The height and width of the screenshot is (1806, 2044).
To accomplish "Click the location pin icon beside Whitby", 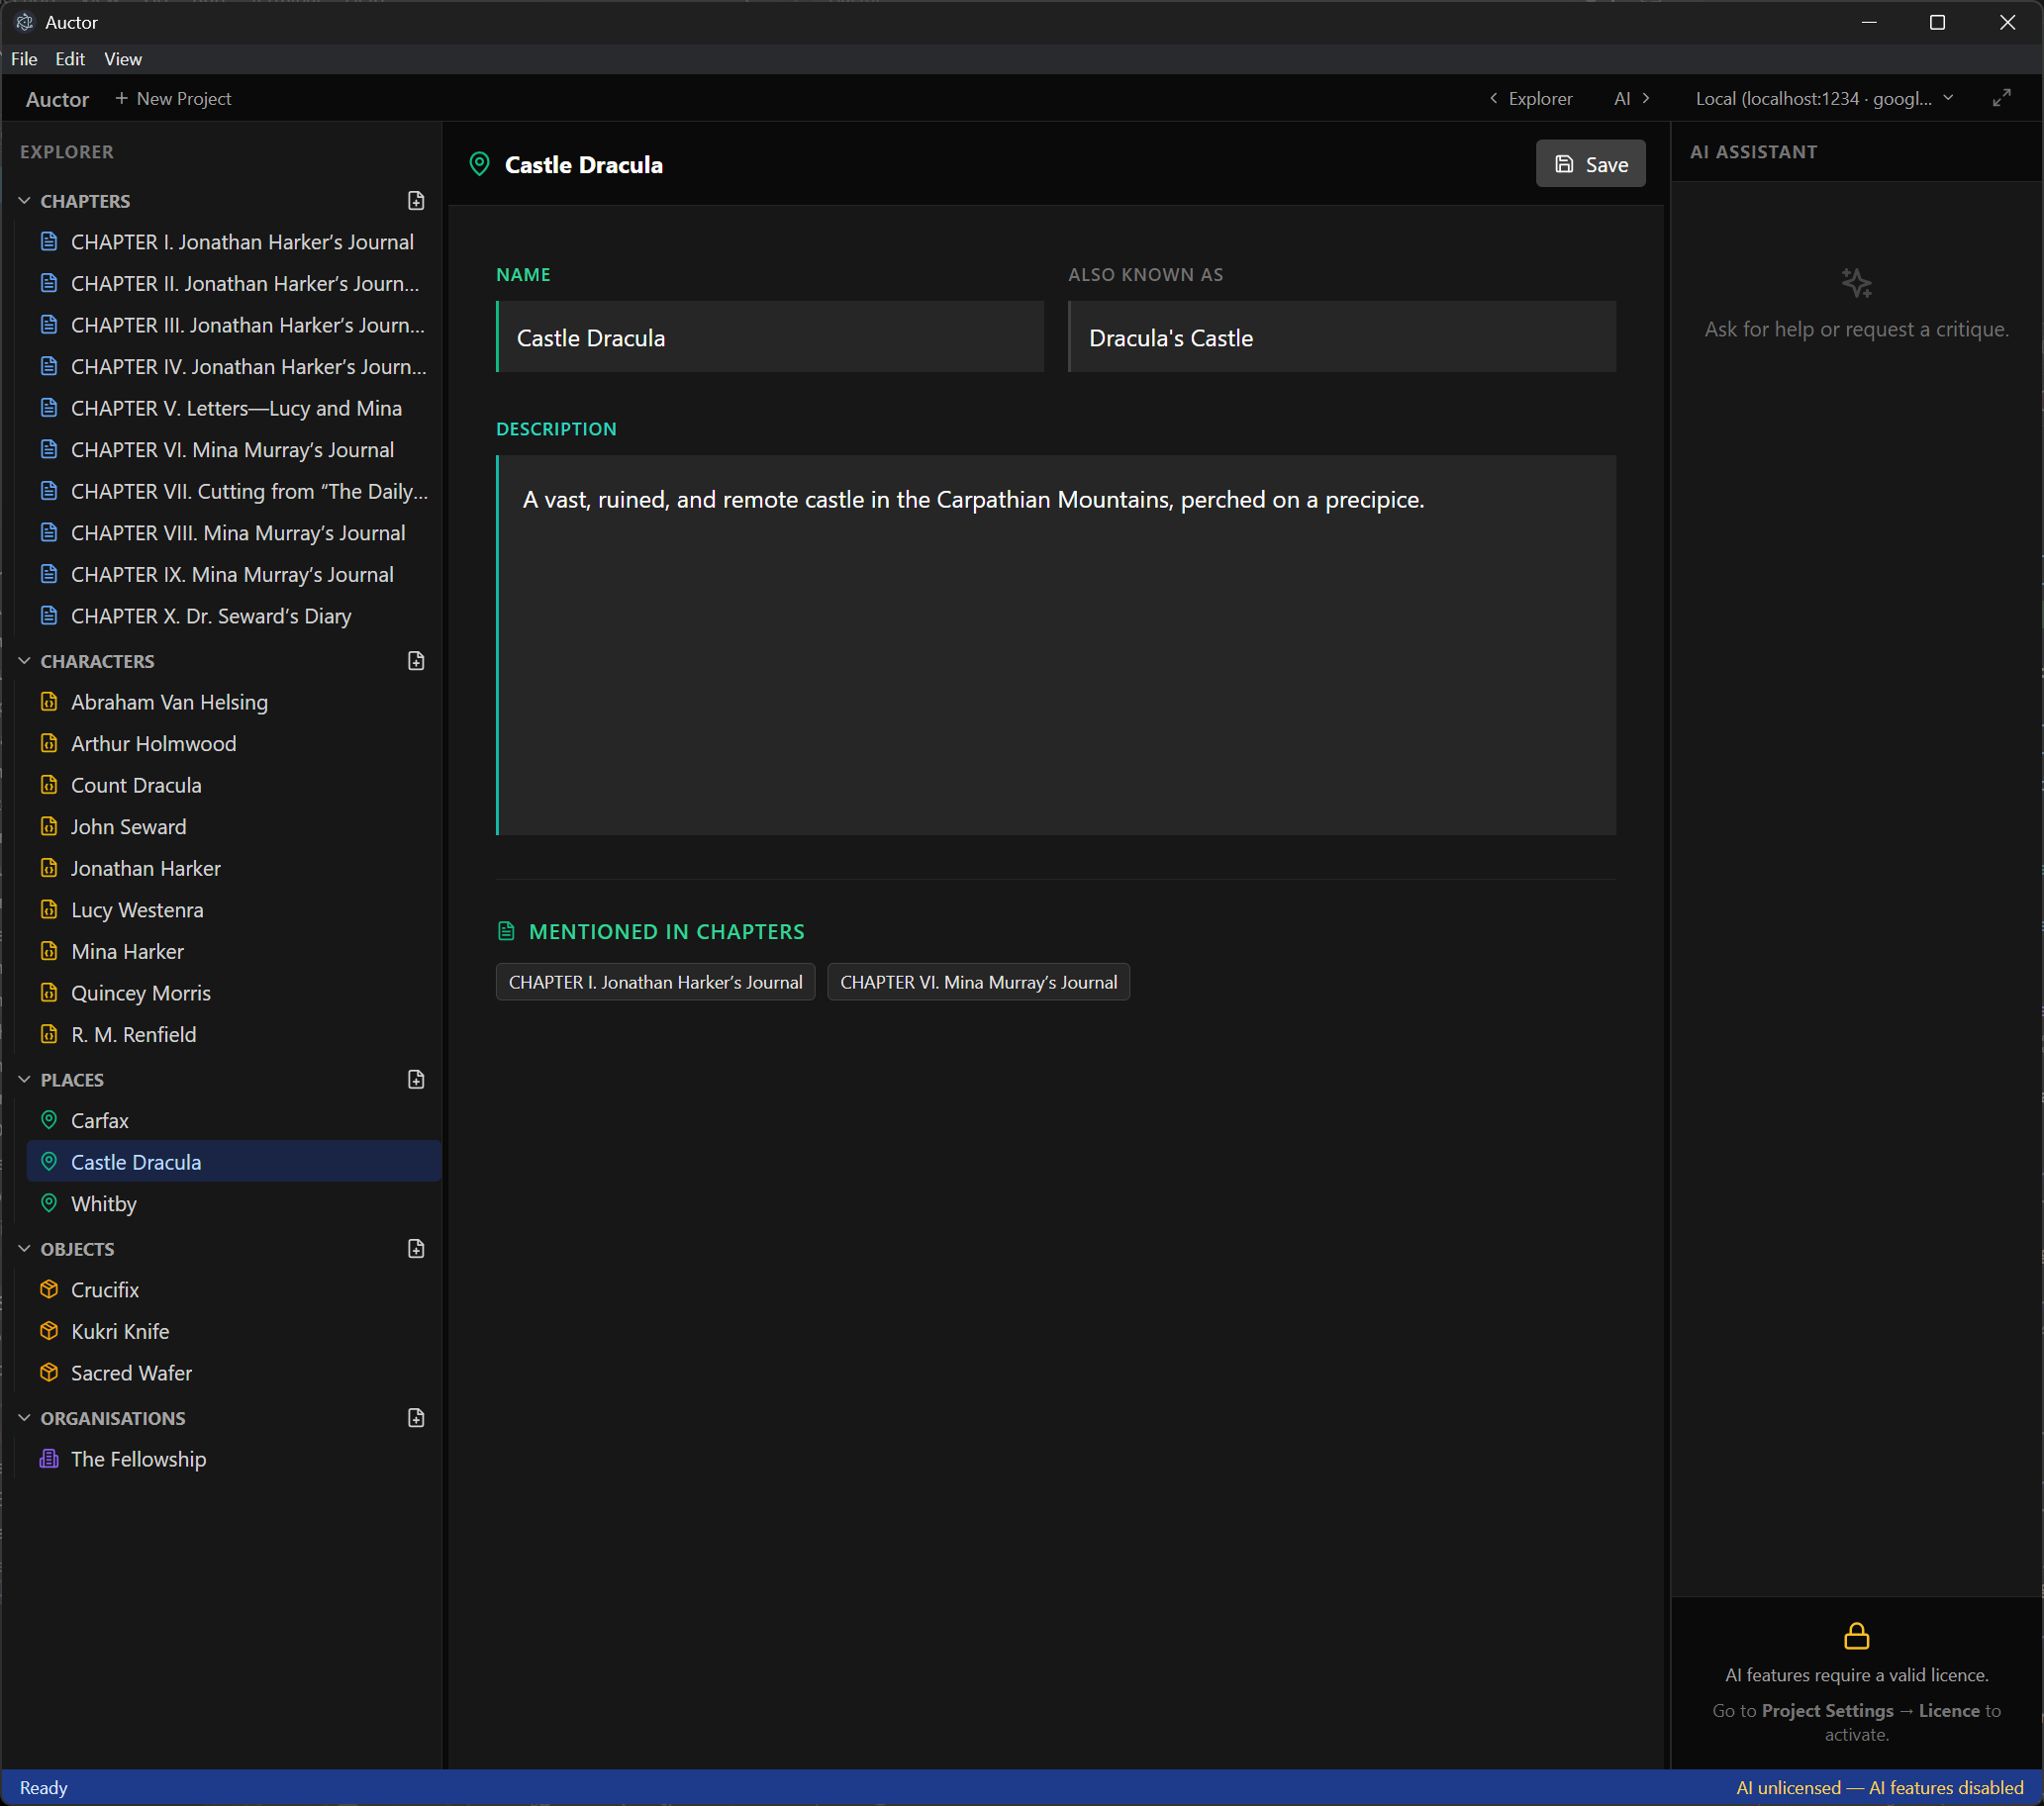I will coord(48,1203).
